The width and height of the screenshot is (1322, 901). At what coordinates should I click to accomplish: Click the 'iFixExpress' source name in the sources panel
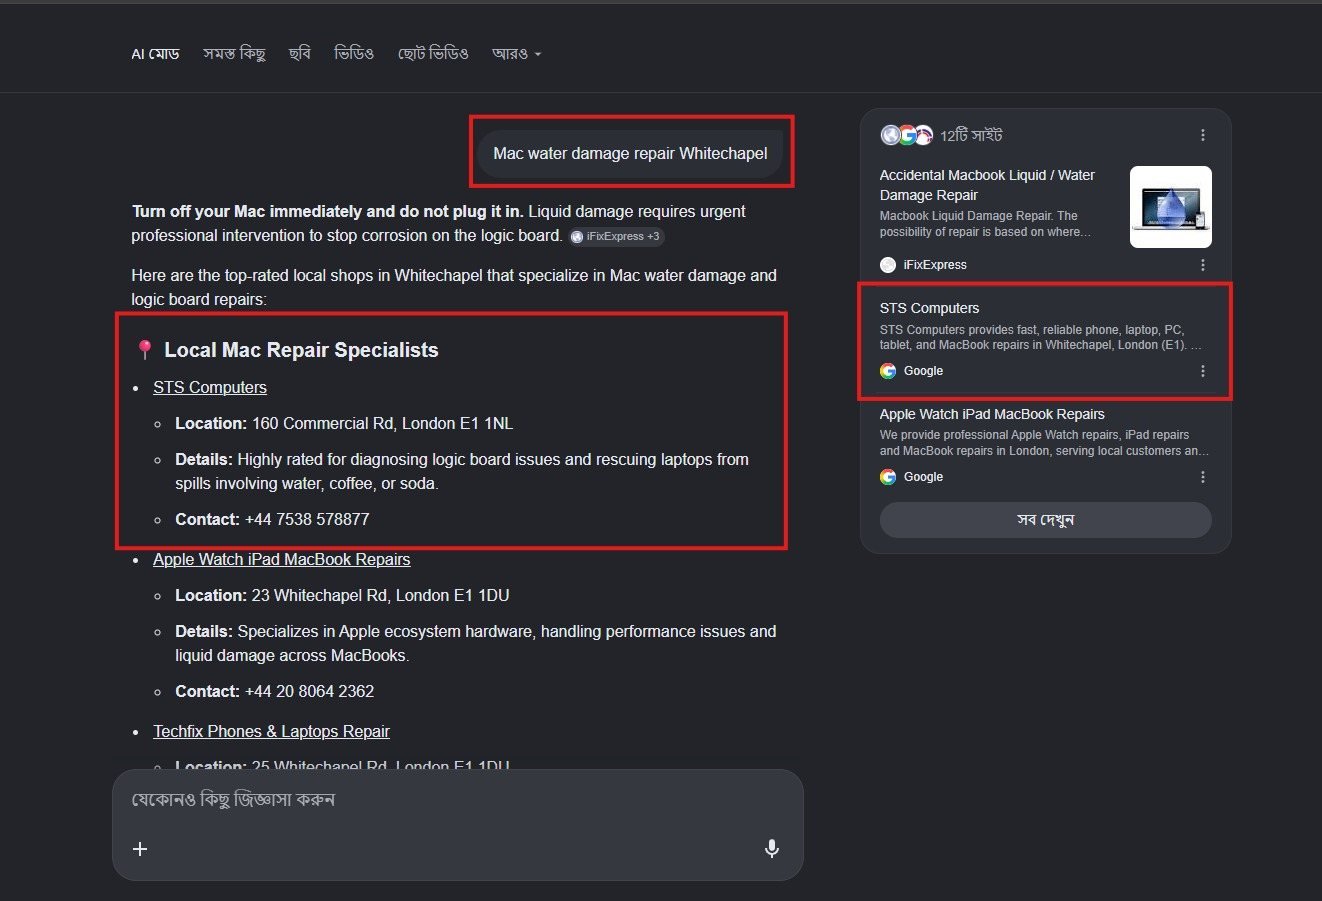click(935, 265)
